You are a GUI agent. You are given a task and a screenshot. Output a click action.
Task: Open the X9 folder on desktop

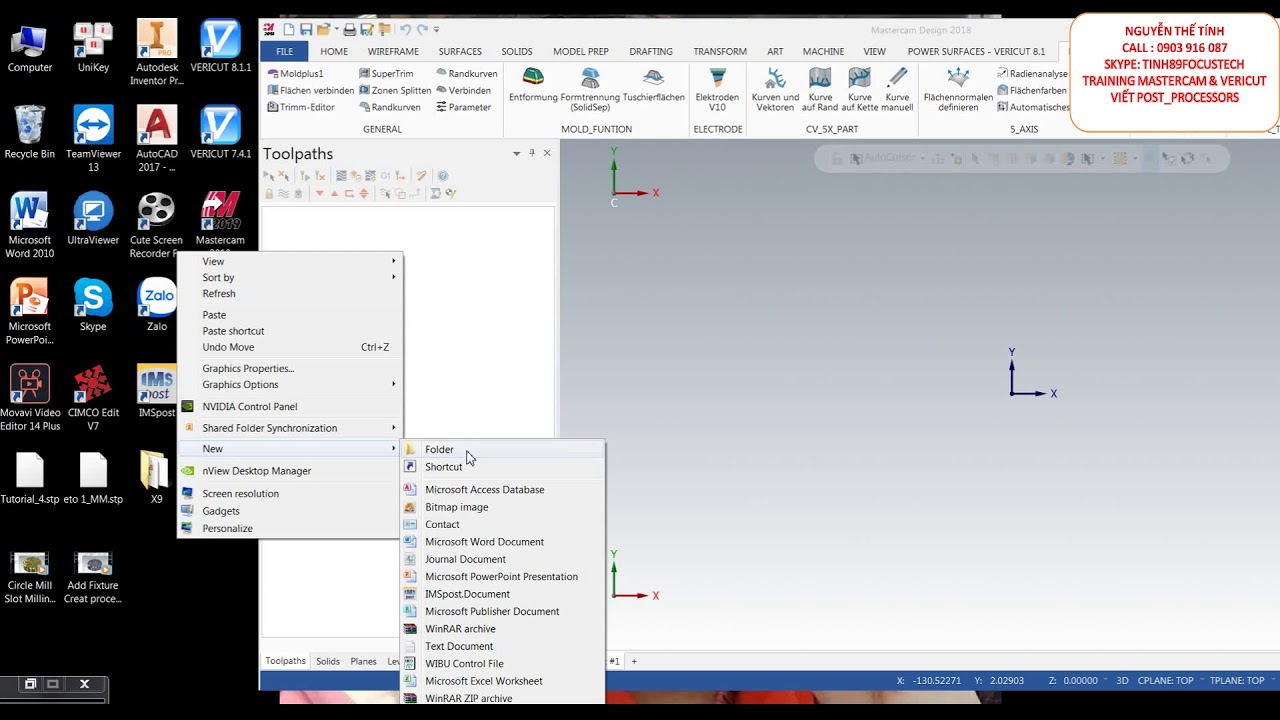(x=156, y=477)
